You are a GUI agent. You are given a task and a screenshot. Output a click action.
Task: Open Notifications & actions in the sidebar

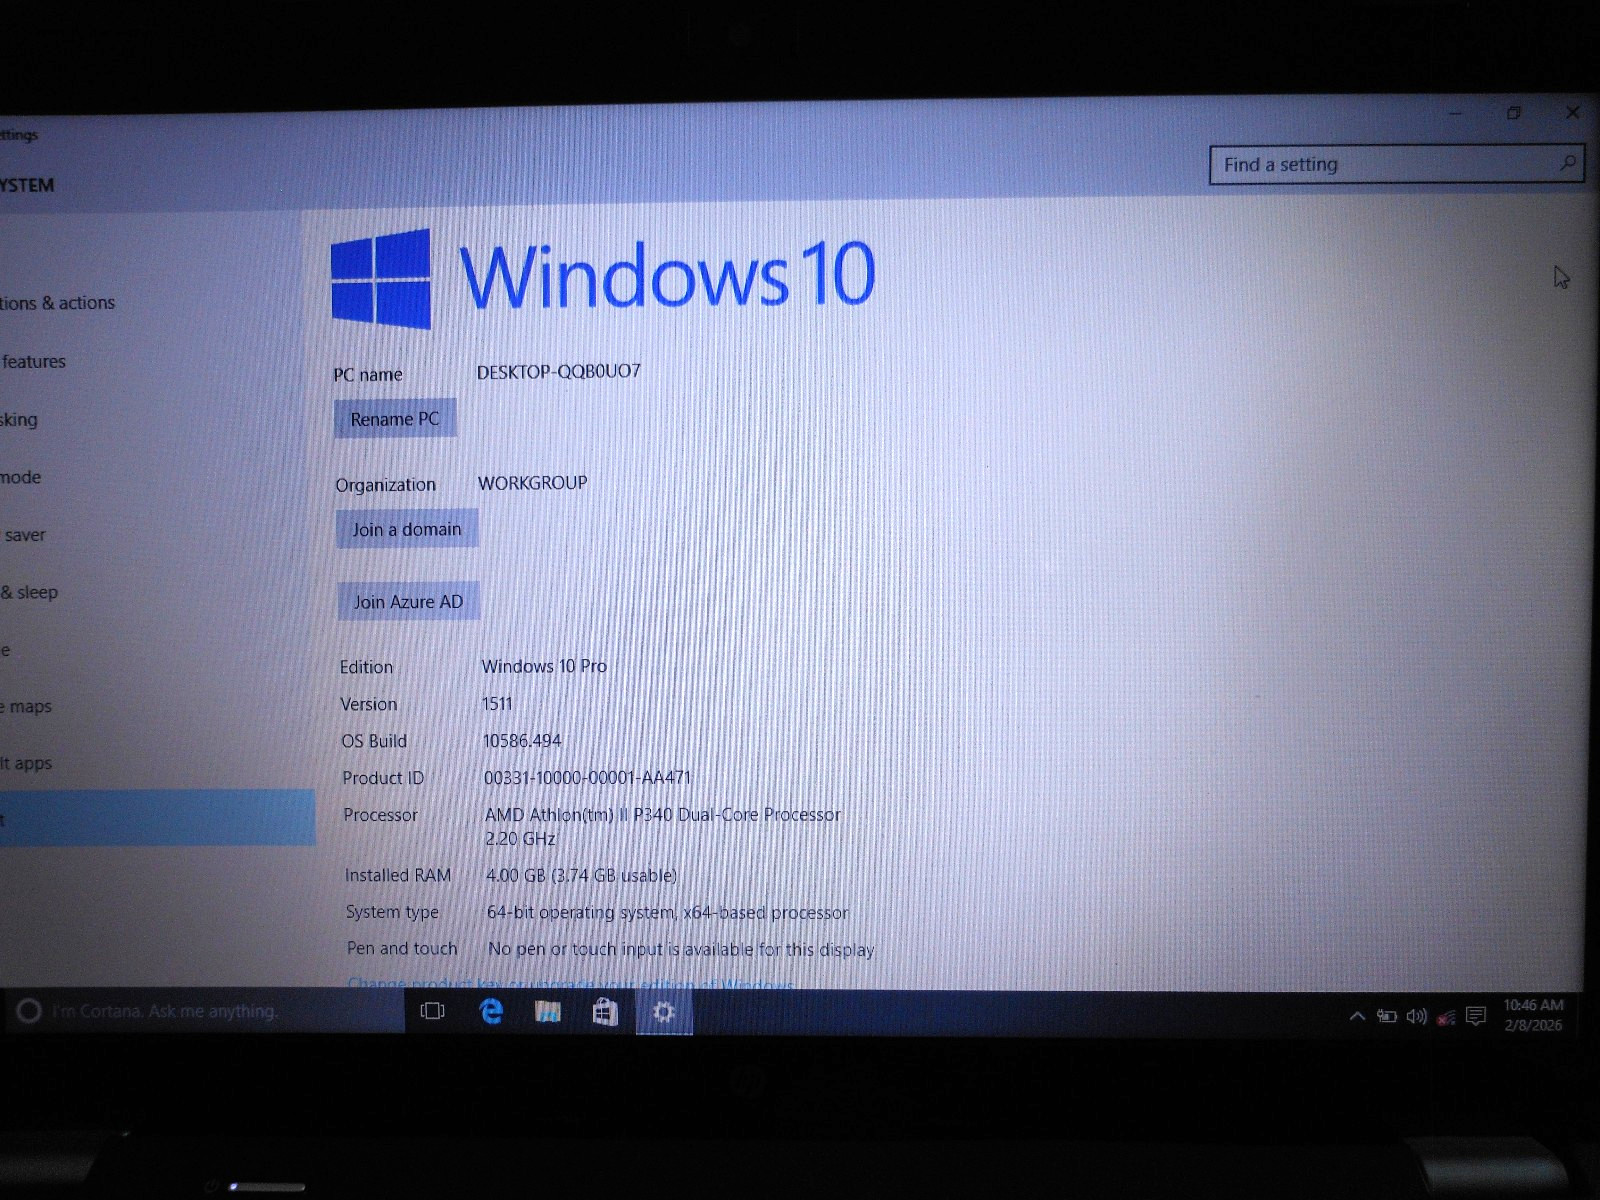click(57, 303)
